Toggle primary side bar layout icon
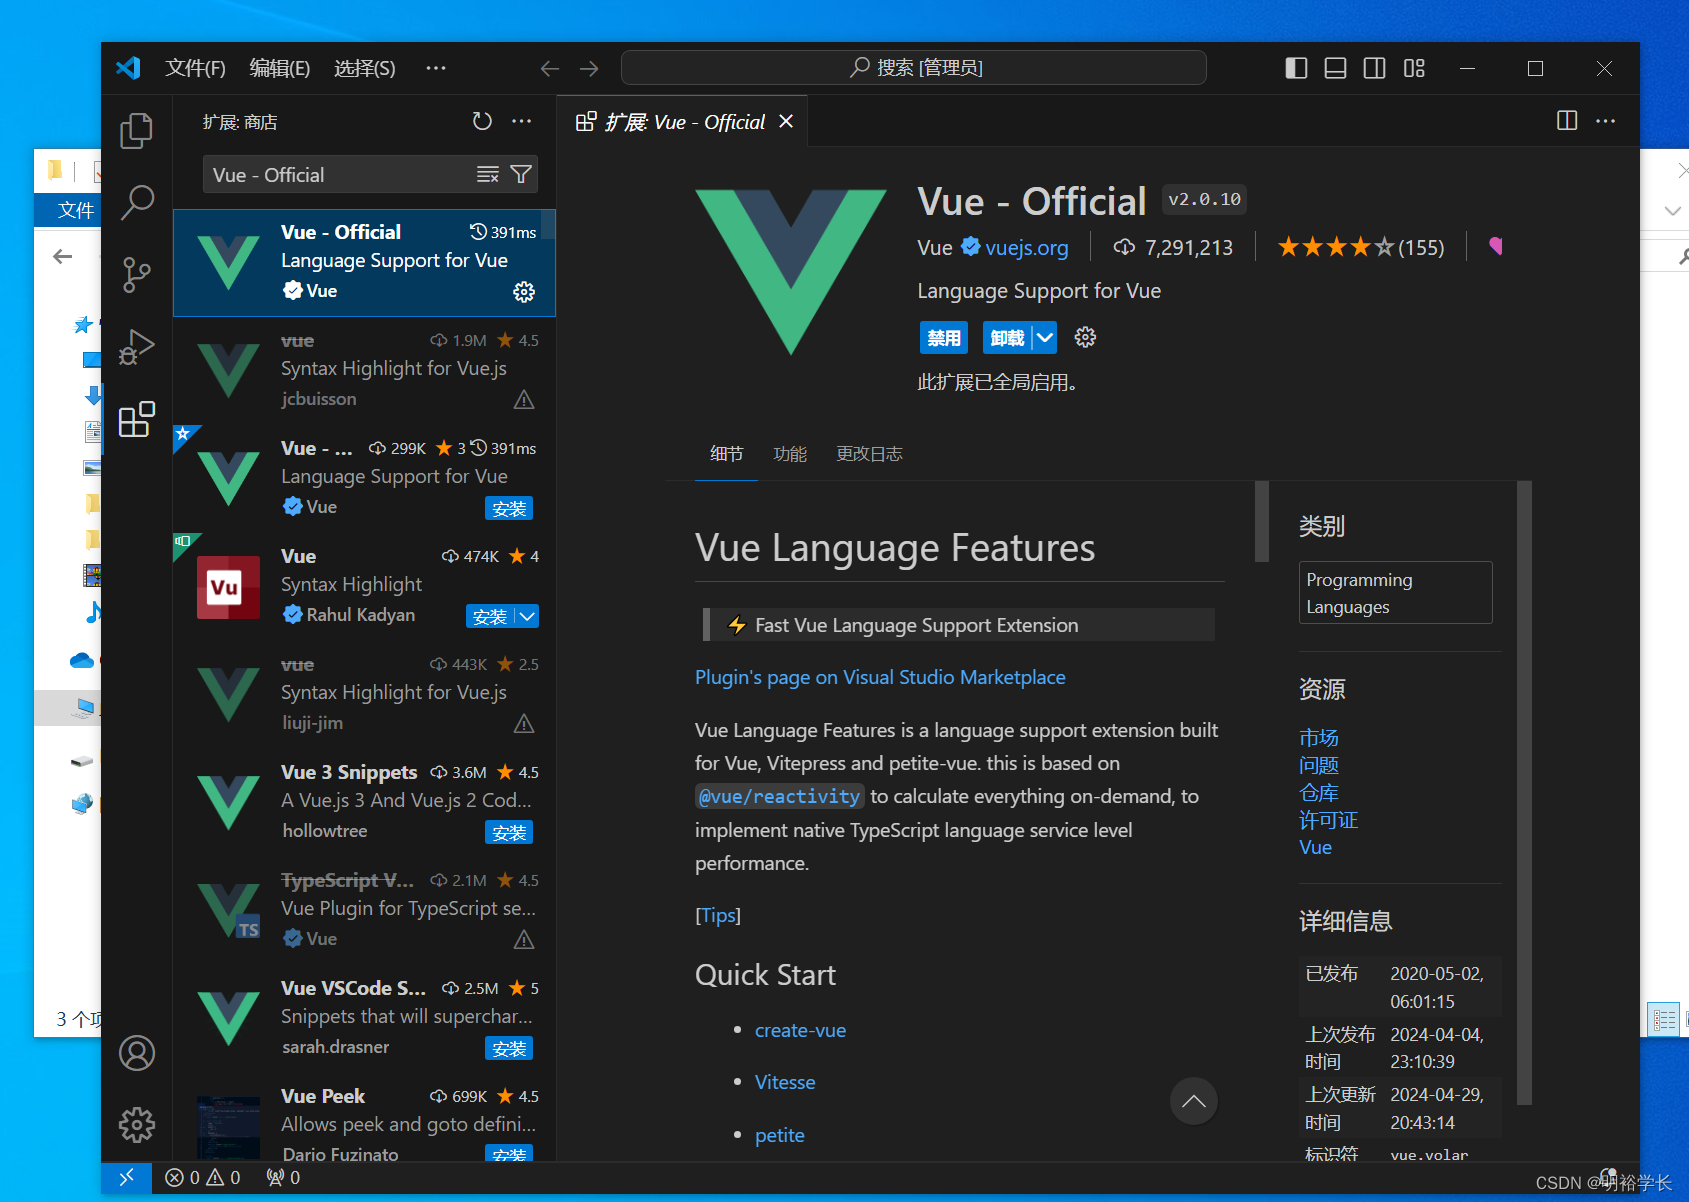Screen dimensions: 1689x1202 (x=1296, y=68)
